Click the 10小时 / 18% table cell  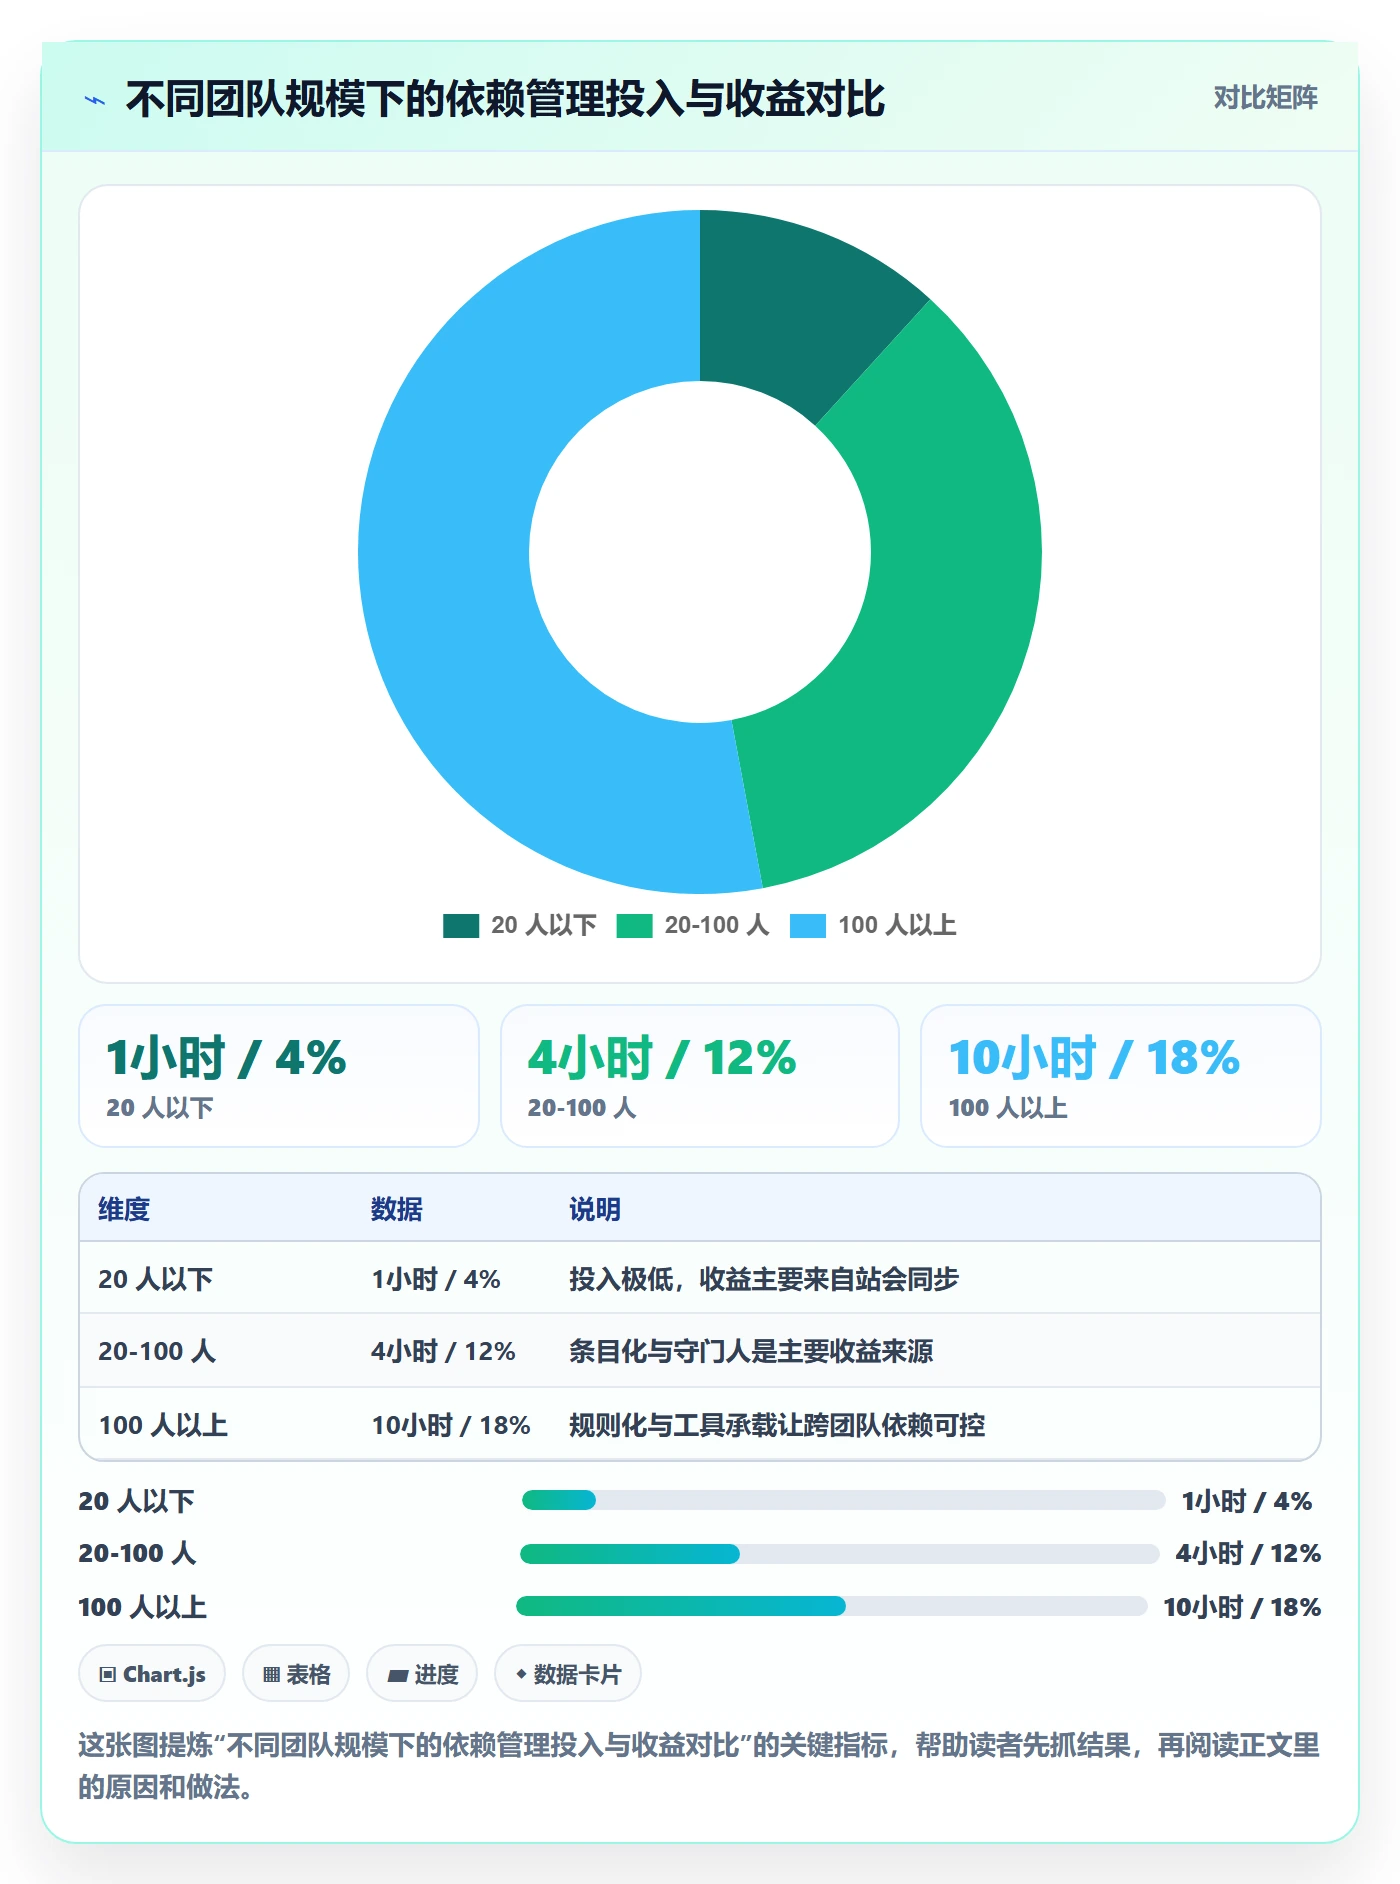pyautogui.click(x=451, y=1425)
